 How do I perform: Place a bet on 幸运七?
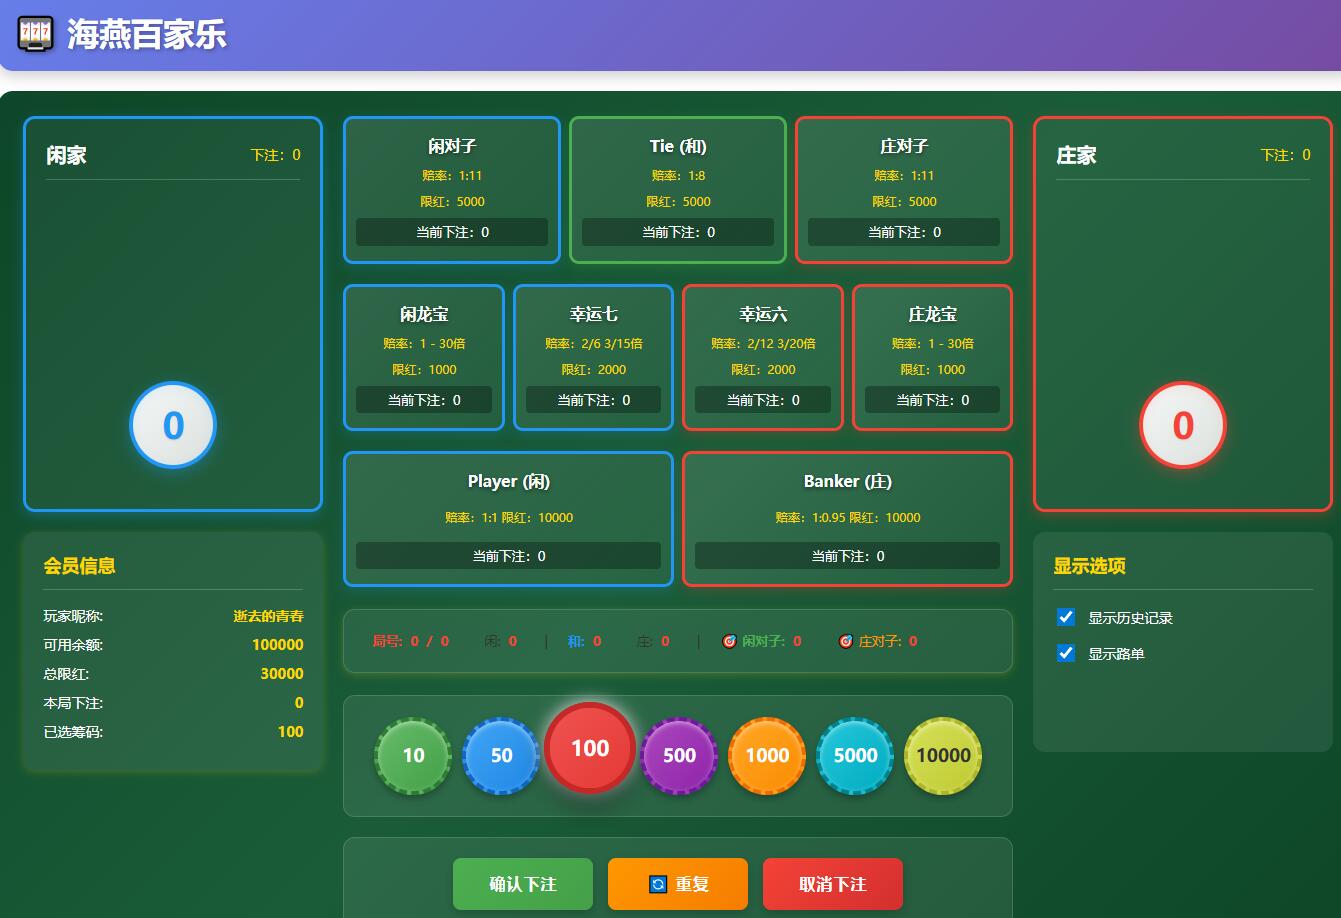pyautogui.click(x=593, y=357)
